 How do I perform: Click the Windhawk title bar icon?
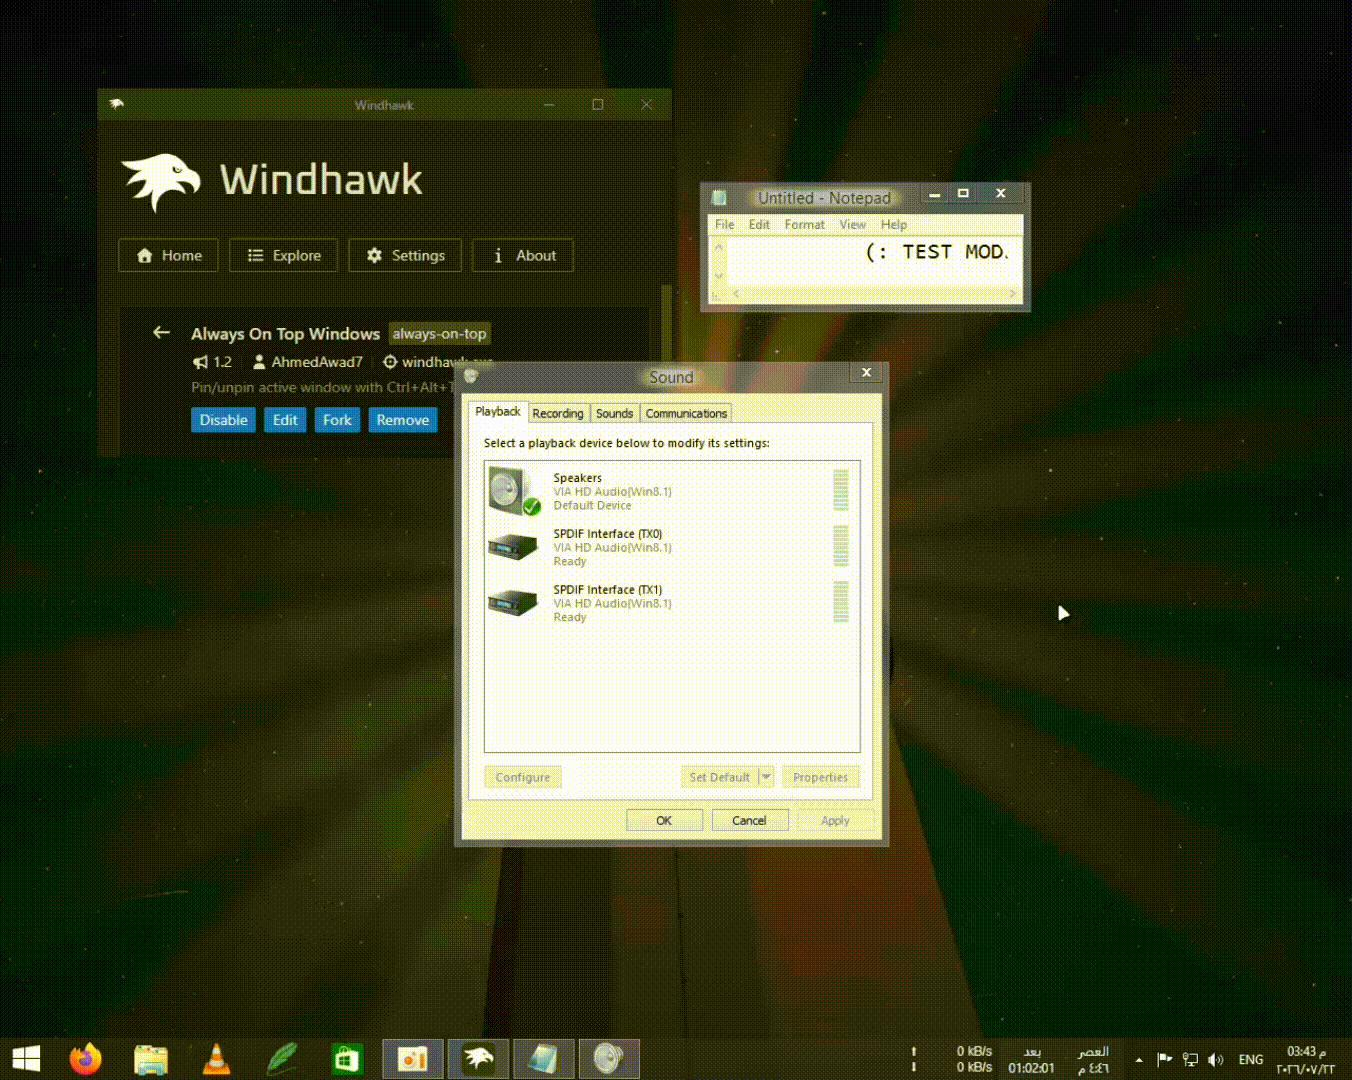[x=117, y=104]
